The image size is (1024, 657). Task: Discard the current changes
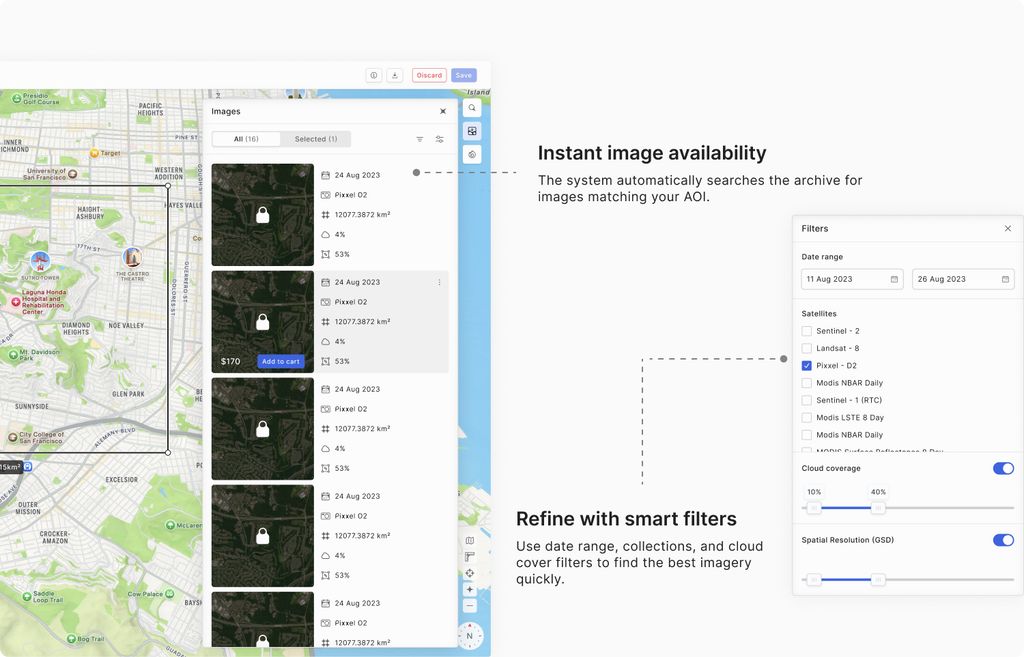click(x=429, y=75)
